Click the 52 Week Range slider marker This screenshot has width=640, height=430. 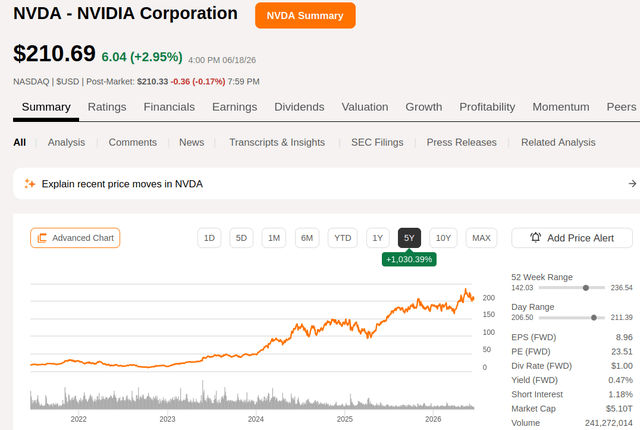point(586,288)
